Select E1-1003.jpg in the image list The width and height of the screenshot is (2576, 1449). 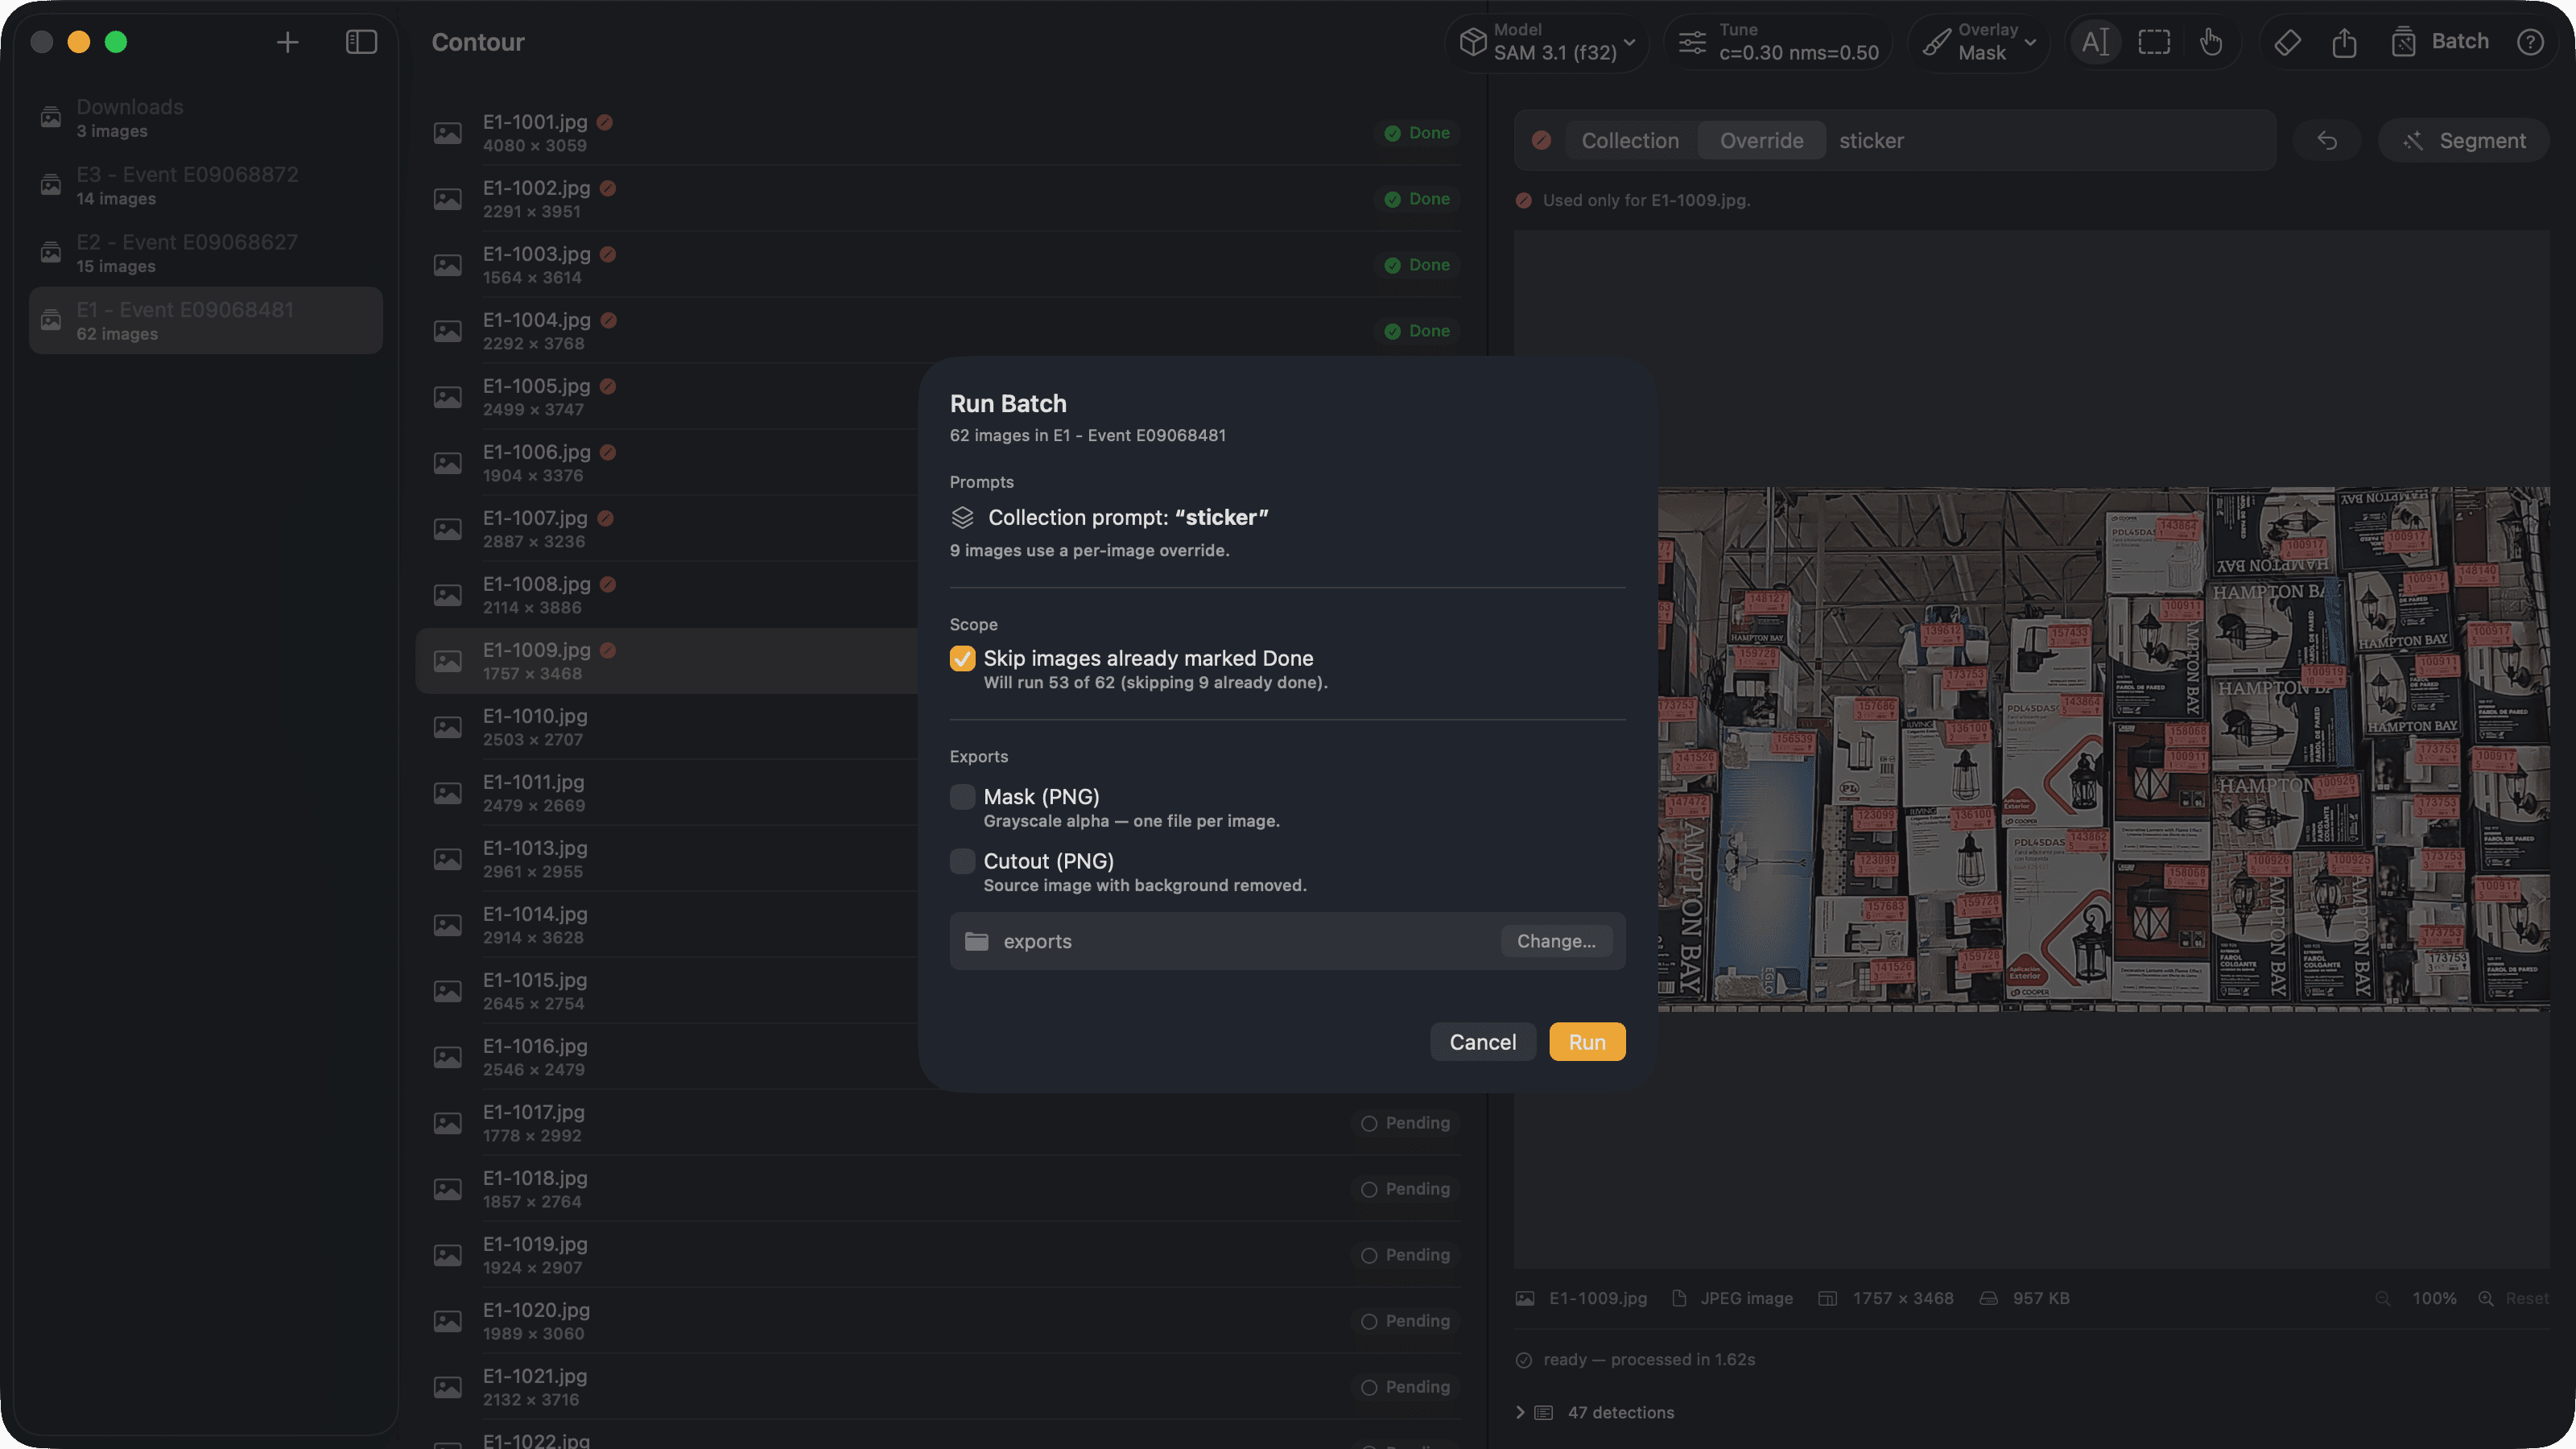click(x=938, y=265)
